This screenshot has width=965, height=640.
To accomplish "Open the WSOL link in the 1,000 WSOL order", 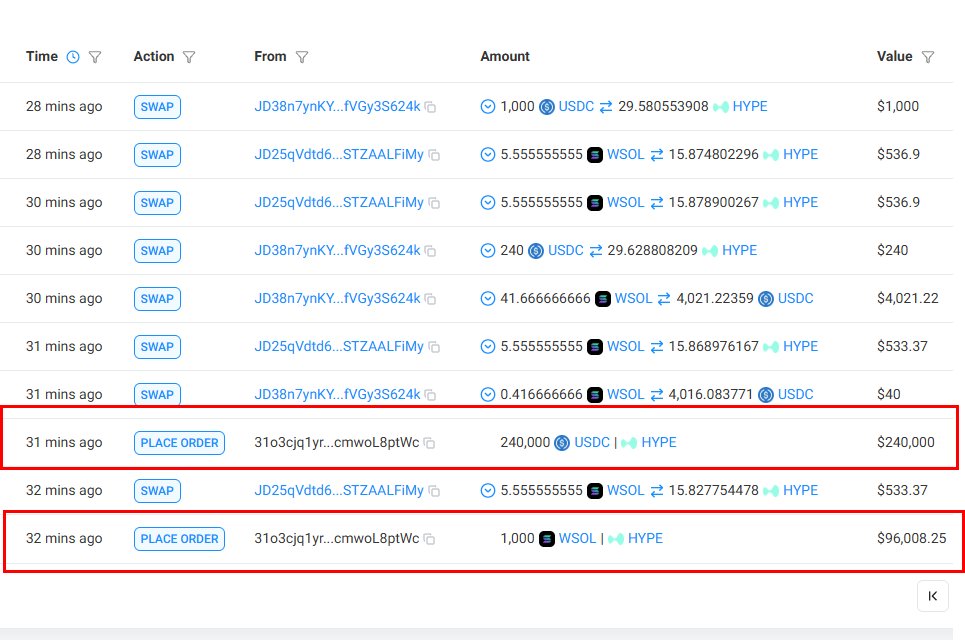I will coord(577,538).
